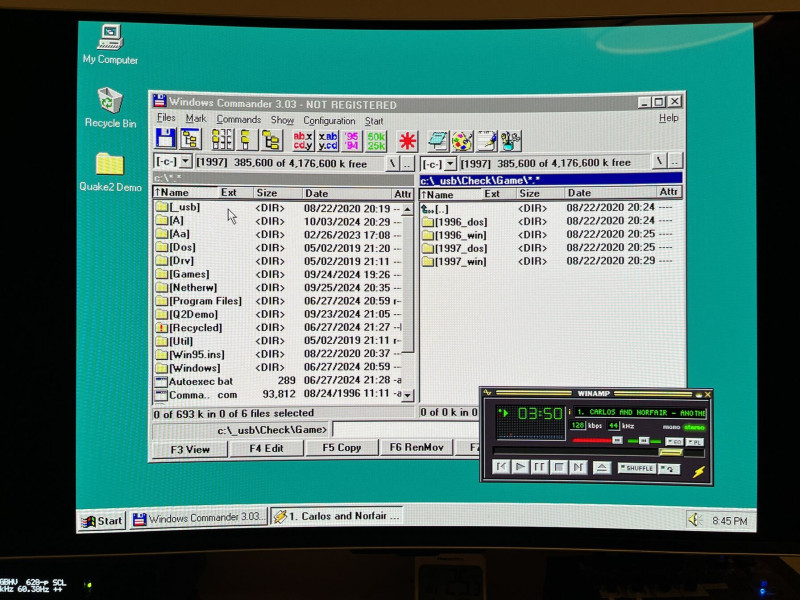This screenshot has height=600, width=800.
Task: Open the Mark menu
Action: pos(196,119)
